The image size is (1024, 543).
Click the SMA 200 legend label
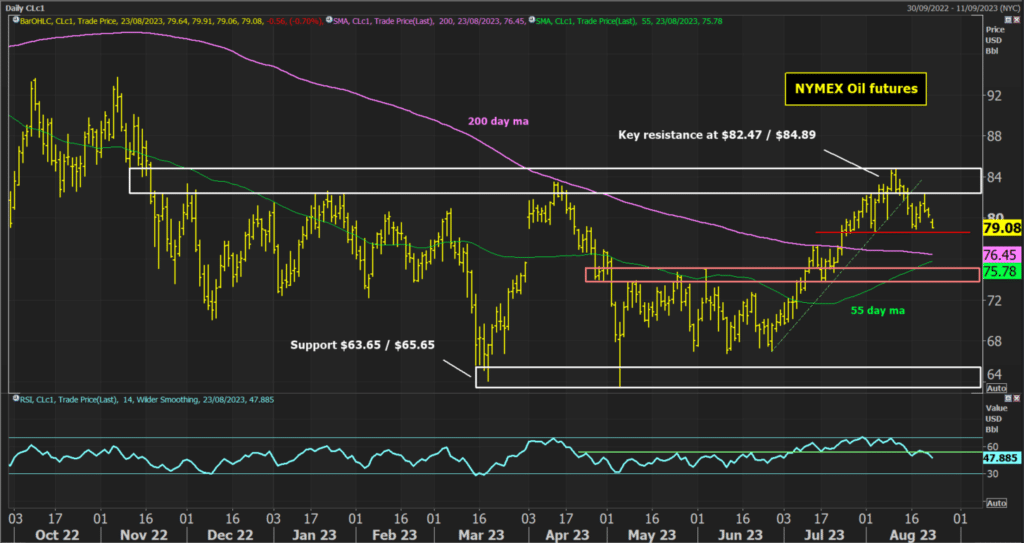(x=430, y=21)
